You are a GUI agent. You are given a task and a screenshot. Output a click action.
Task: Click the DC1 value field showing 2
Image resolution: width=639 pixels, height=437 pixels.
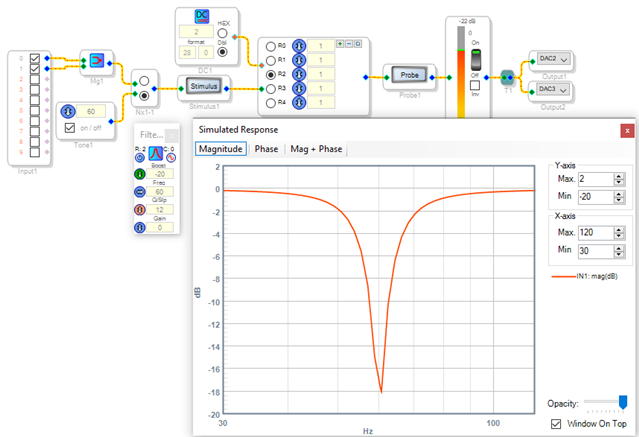(196, 32)
